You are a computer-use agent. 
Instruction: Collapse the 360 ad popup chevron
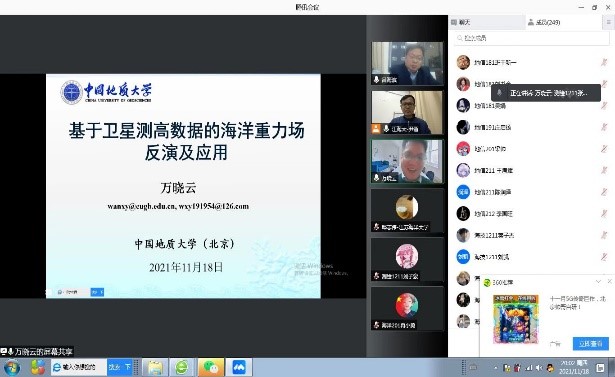point(598,281)
